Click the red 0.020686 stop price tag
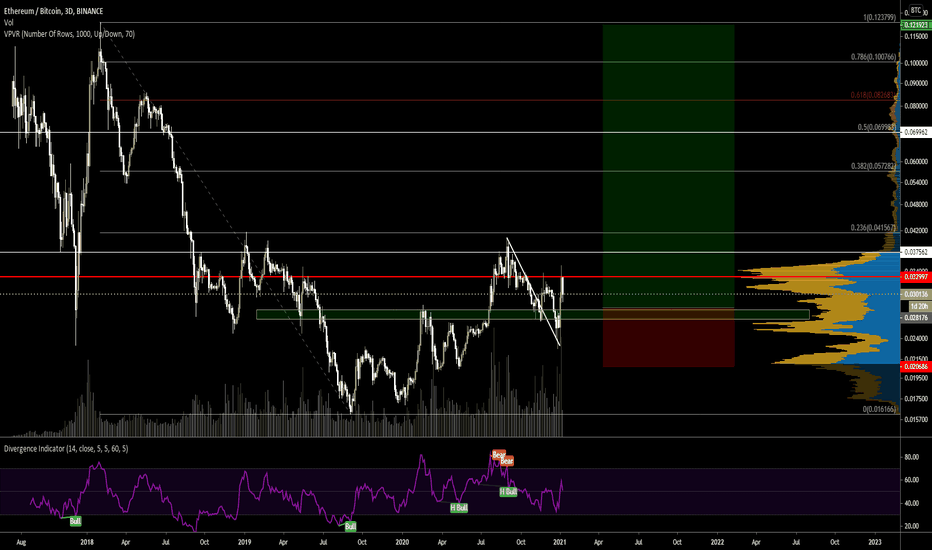The width and height of the screenshot is (932, 550). point(916,367)
